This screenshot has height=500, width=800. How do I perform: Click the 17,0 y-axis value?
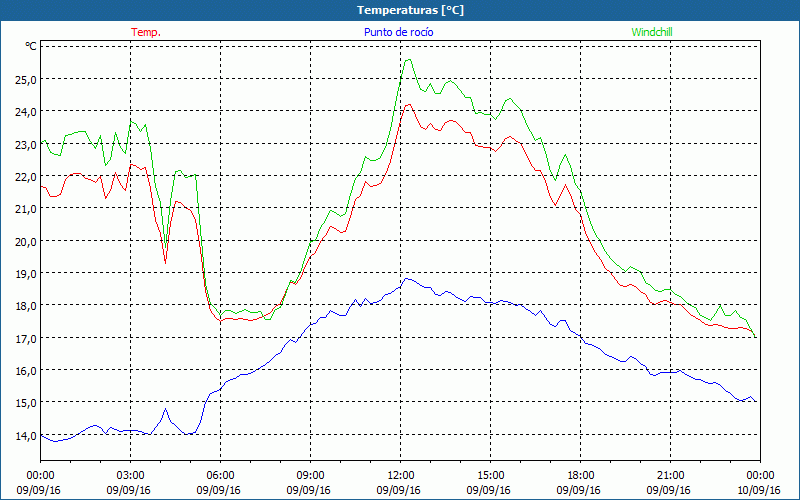pyautogui.click(x=27, y=338)
